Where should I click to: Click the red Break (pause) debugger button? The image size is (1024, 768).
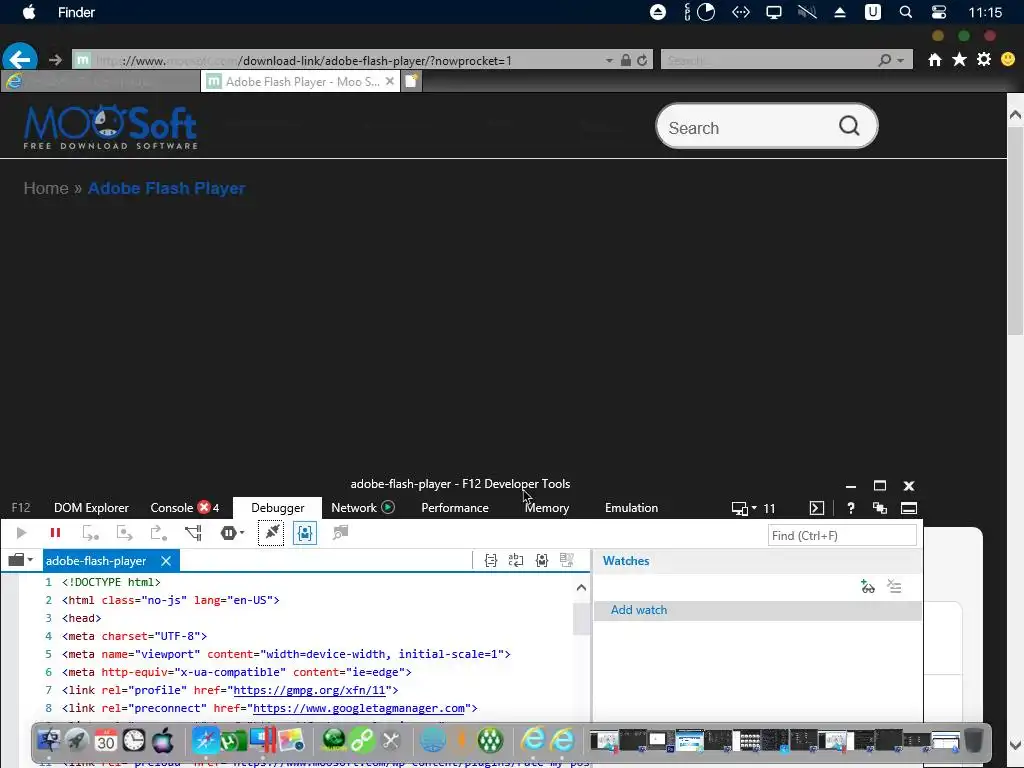(56, 533)
